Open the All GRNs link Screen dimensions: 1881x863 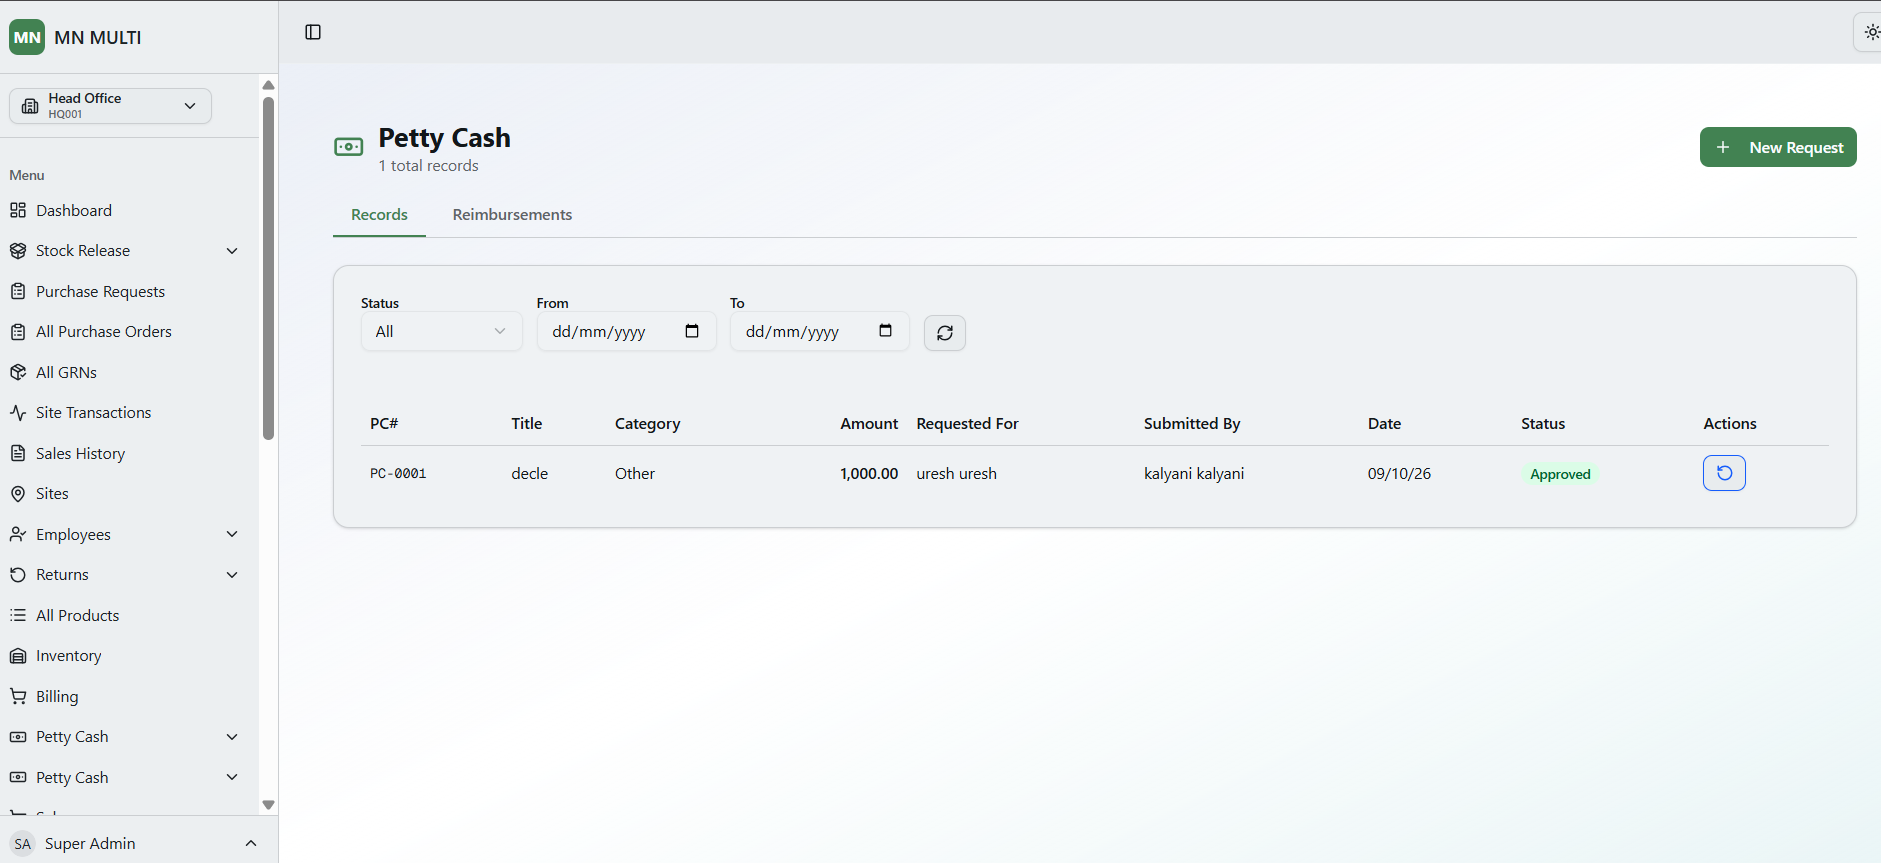[x=66, y=372]
